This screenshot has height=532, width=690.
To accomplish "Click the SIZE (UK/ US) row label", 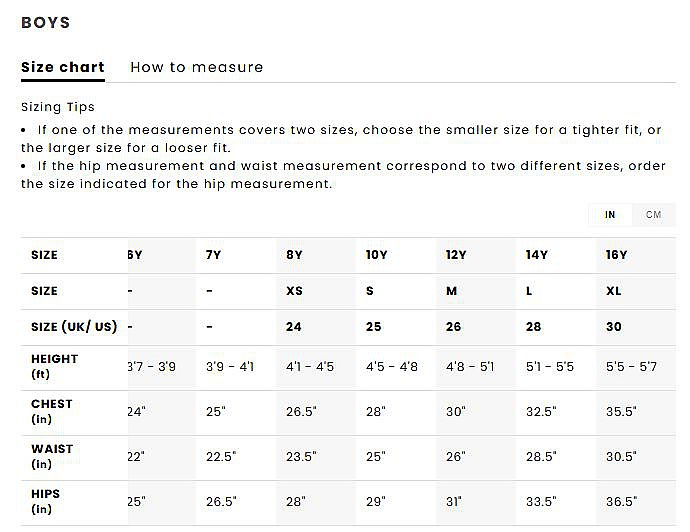I will (x=74, y=327).
